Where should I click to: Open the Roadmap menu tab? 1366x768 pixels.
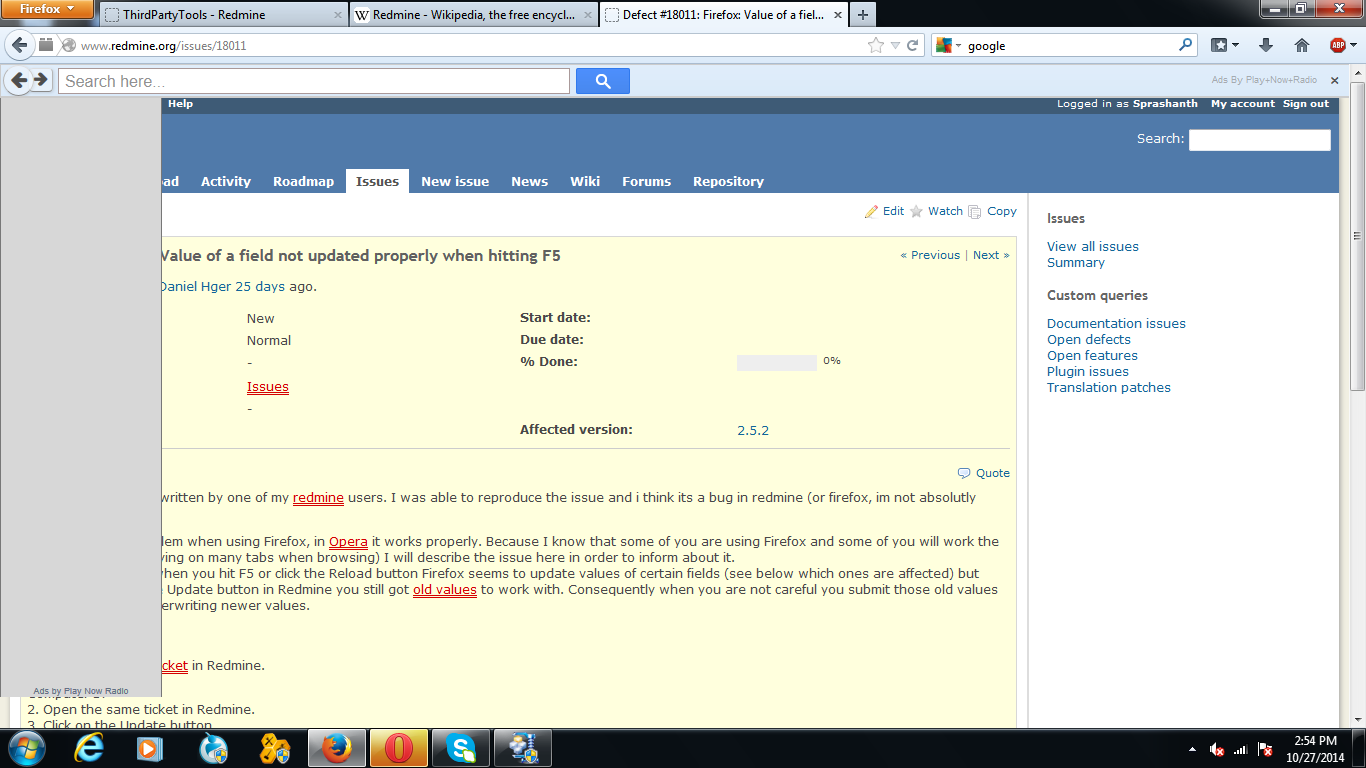[303, 181]
